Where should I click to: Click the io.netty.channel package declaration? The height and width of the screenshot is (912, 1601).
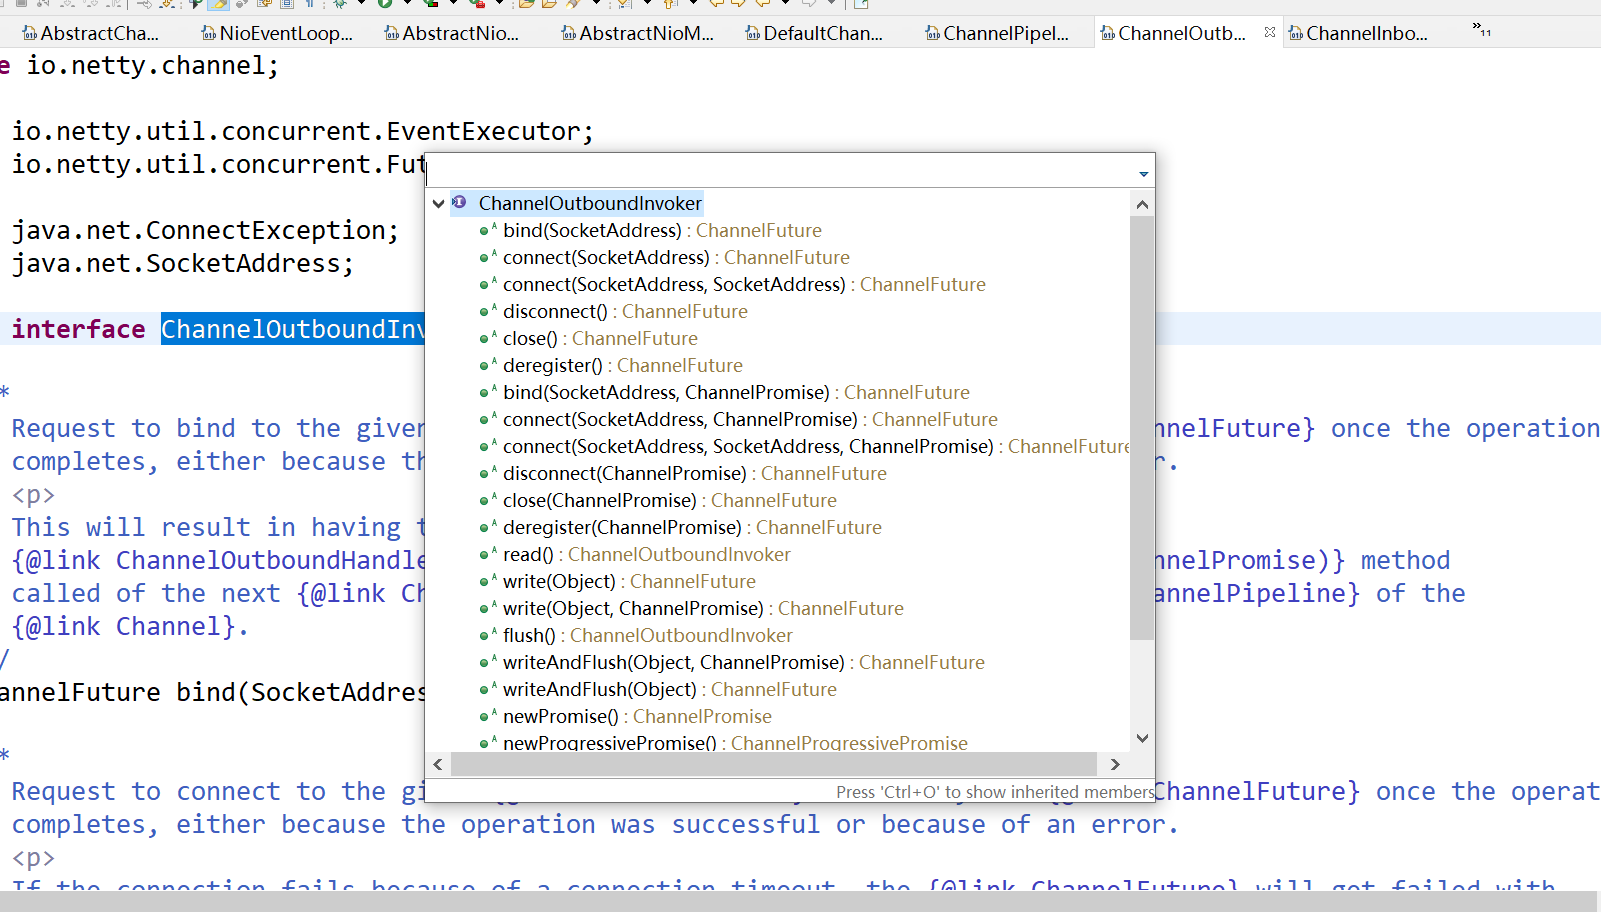140,65
